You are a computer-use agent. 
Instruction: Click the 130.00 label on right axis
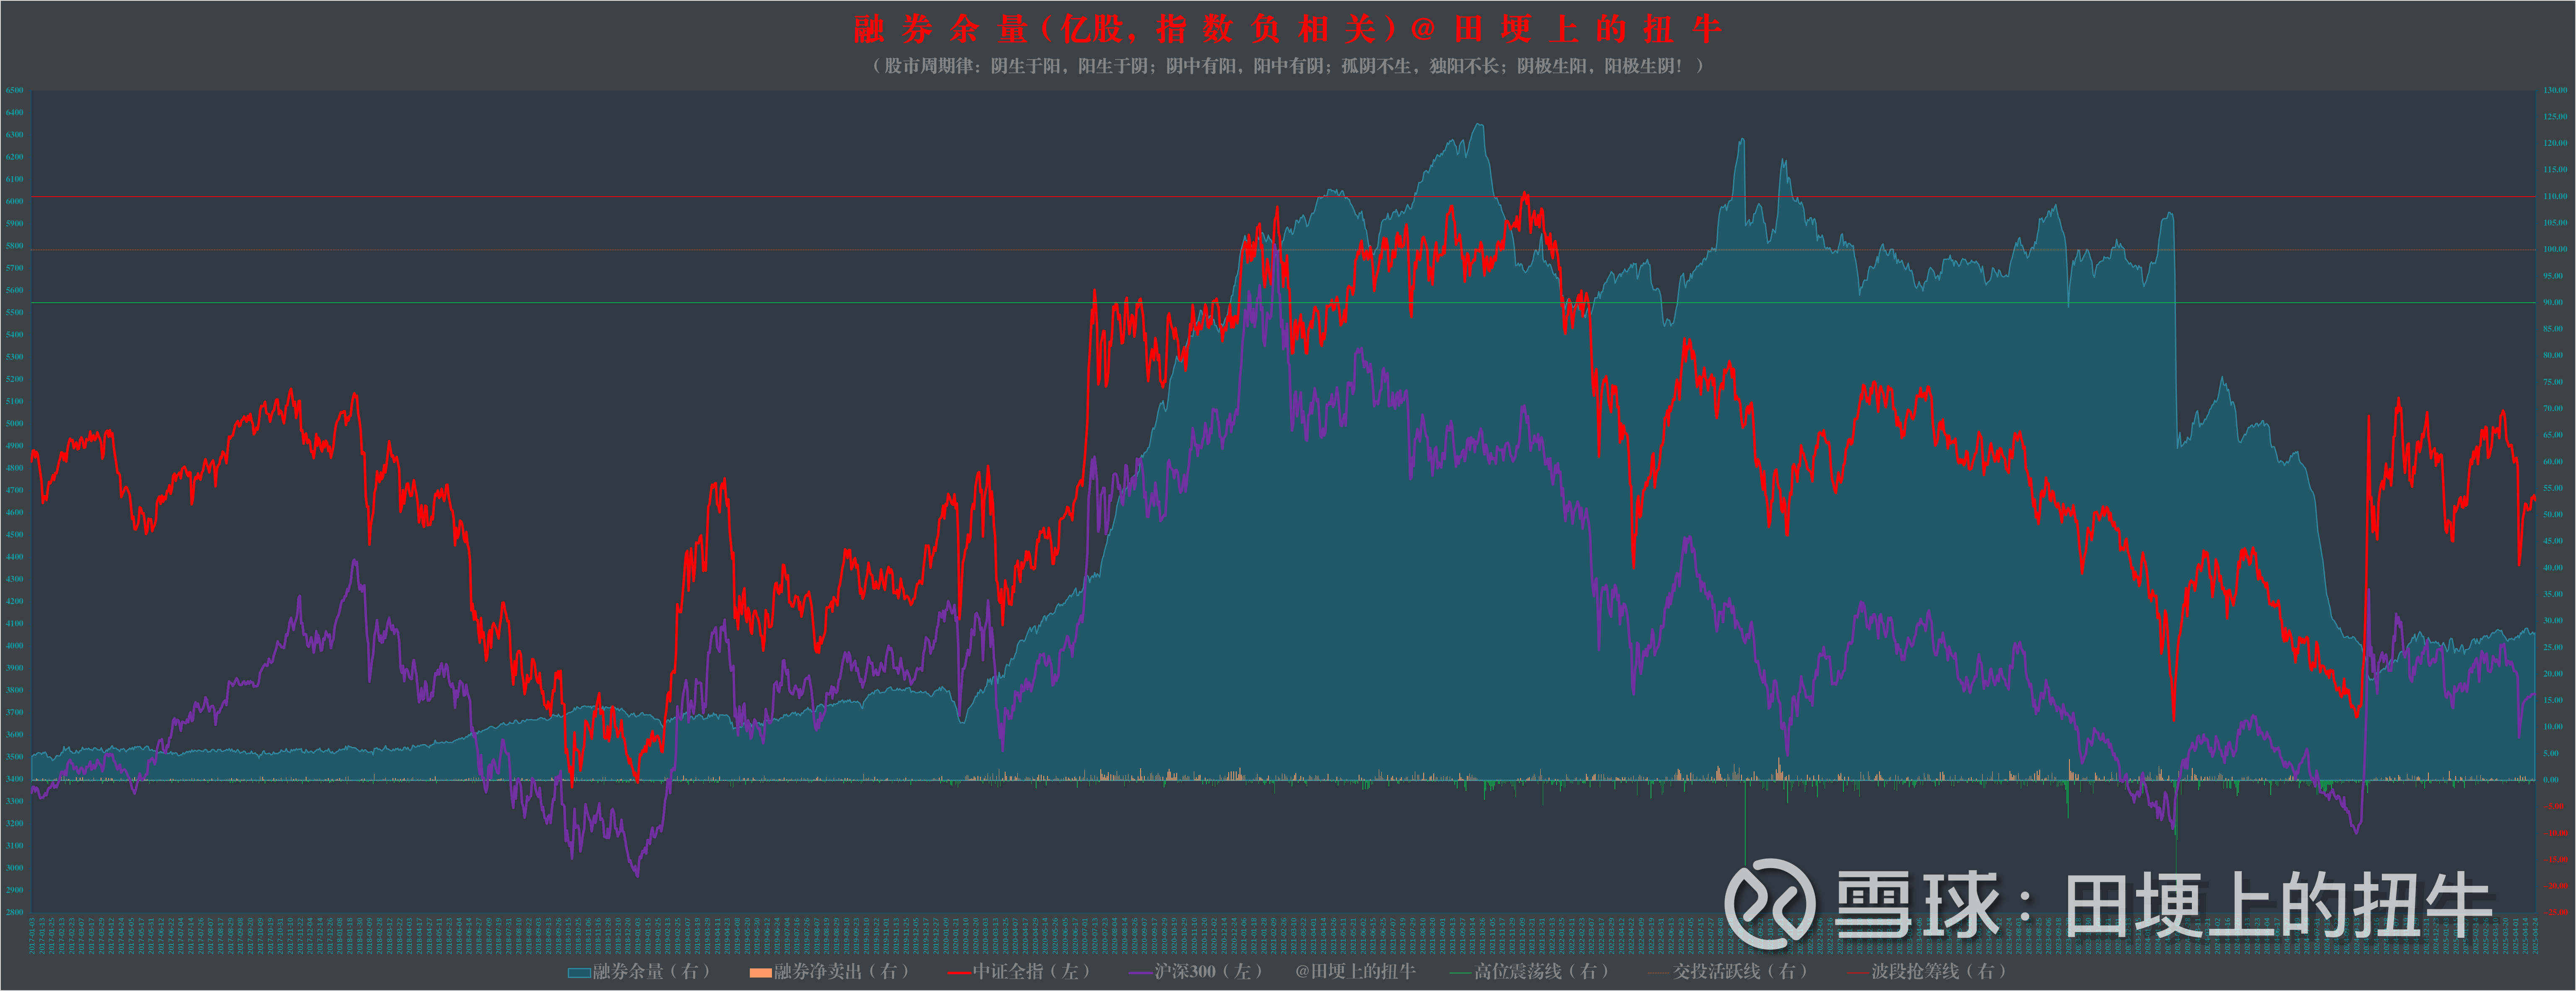[2555, 90]
